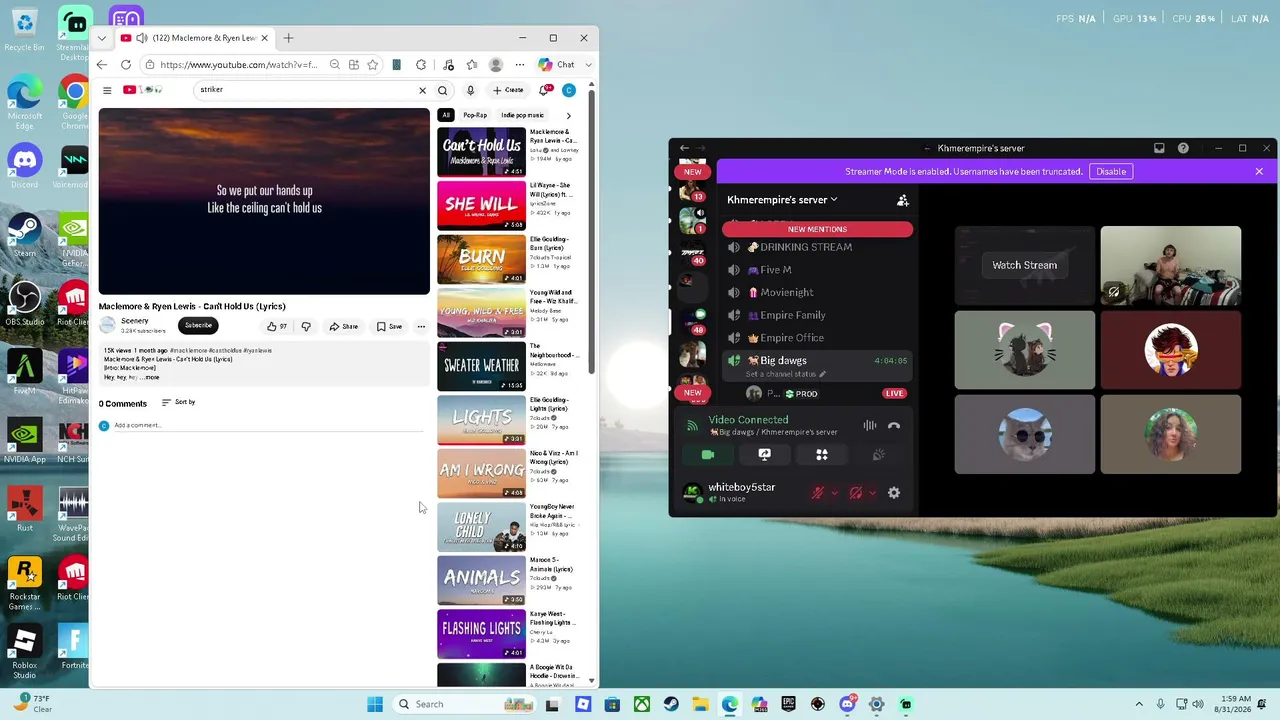Click the YouTube Create button

(508, 90)
